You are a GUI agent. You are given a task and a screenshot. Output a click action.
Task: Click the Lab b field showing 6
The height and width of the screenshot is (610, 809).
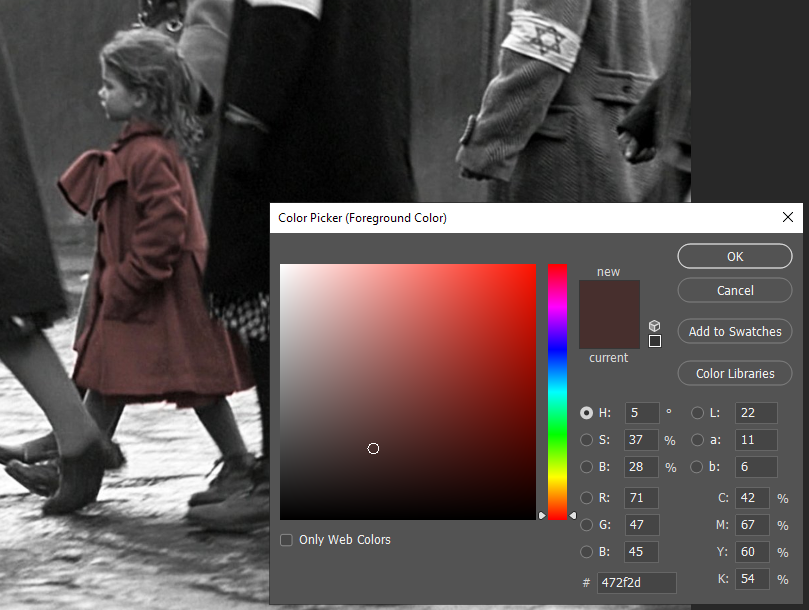[756, 467]
